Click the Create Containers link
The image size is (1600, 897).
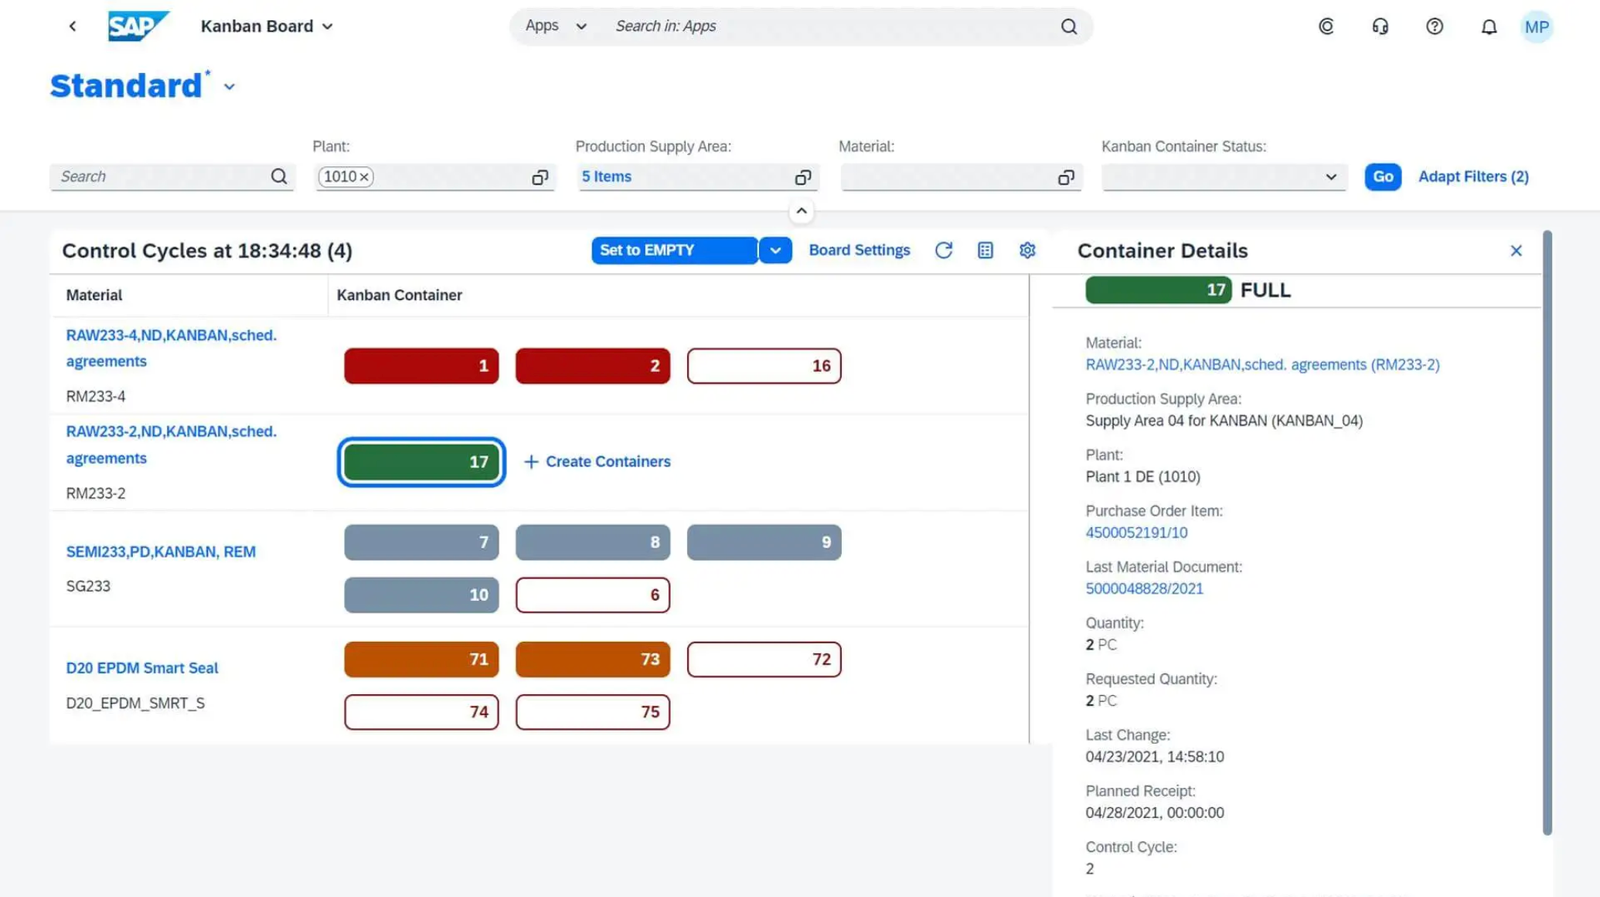[597, 462]
